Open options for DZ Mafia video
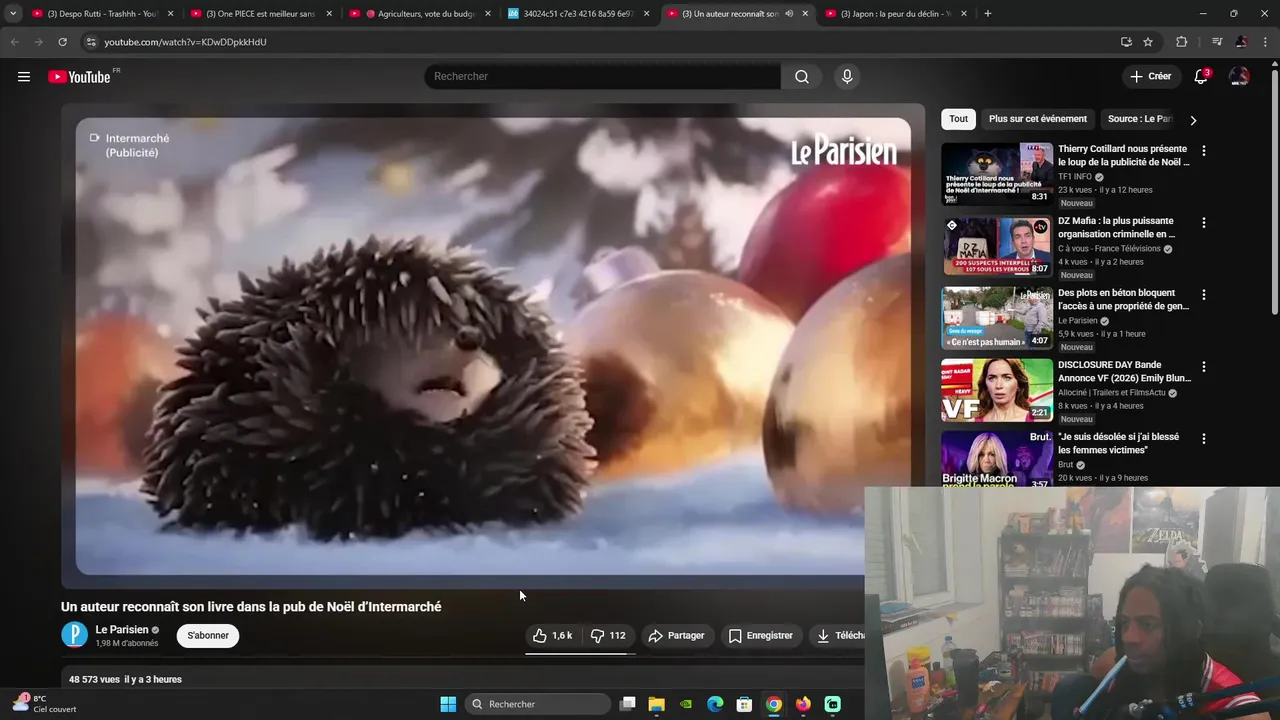Viewport: 1280px width, 720px height. (x=1204, y=223)
